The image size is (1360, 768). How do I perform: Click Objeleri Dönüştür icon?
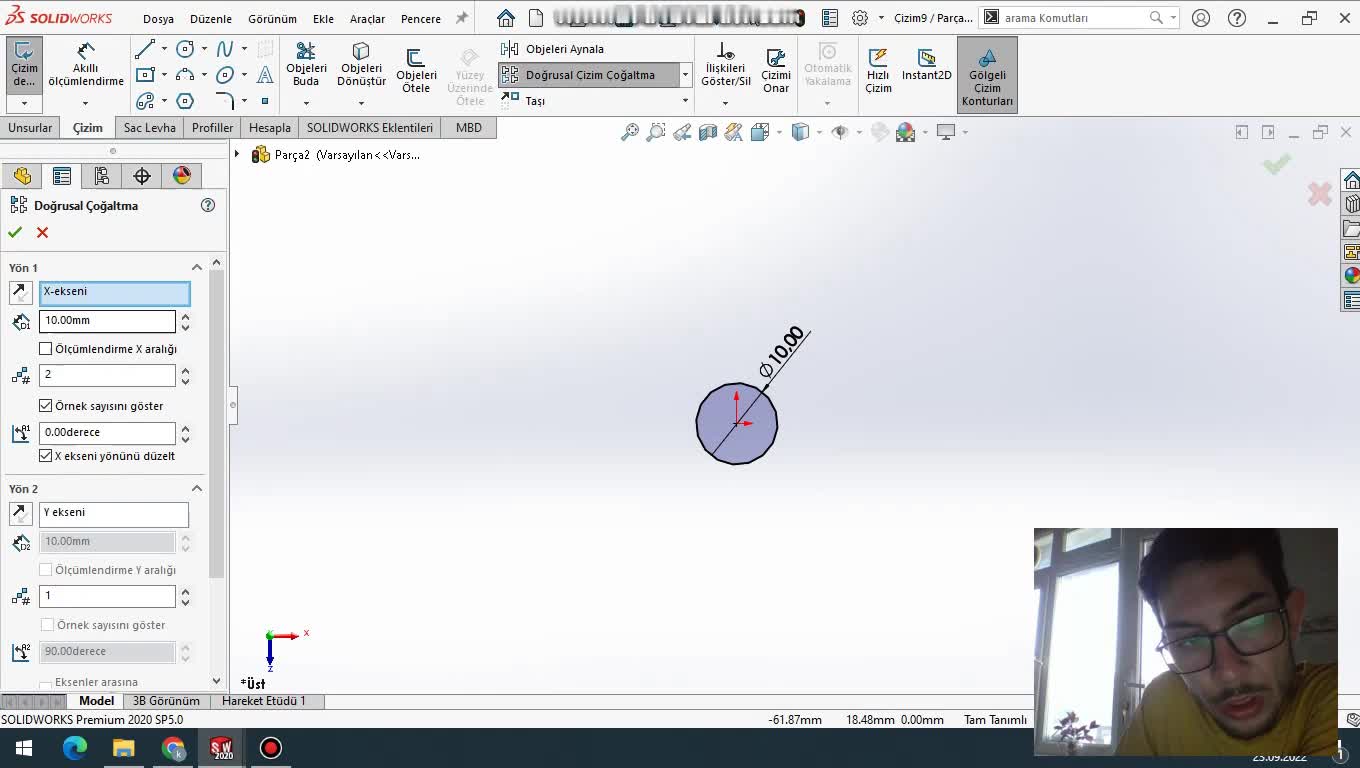[x=361, y=65]
